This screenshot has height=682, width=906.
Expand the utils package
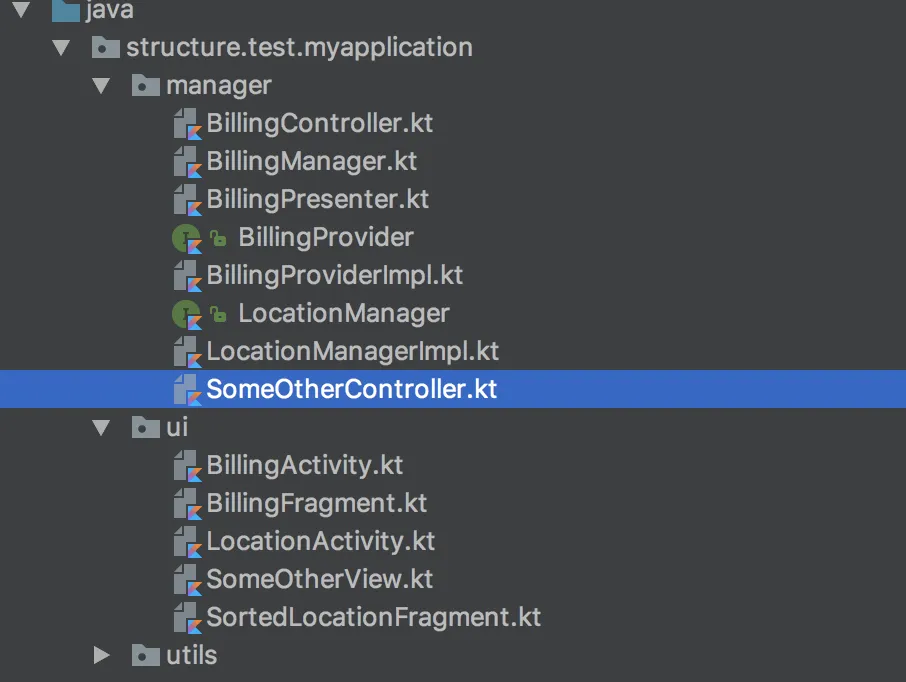[x=101, y=655]
